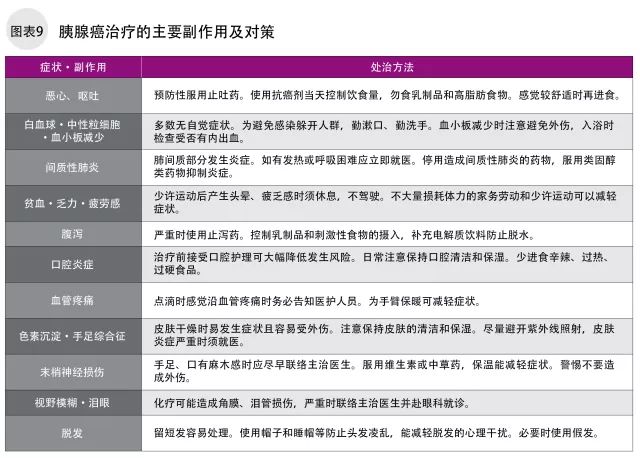Click the treatment text 留短发容易处理
This screenshot has height=458, width=640.
point(191,433)
